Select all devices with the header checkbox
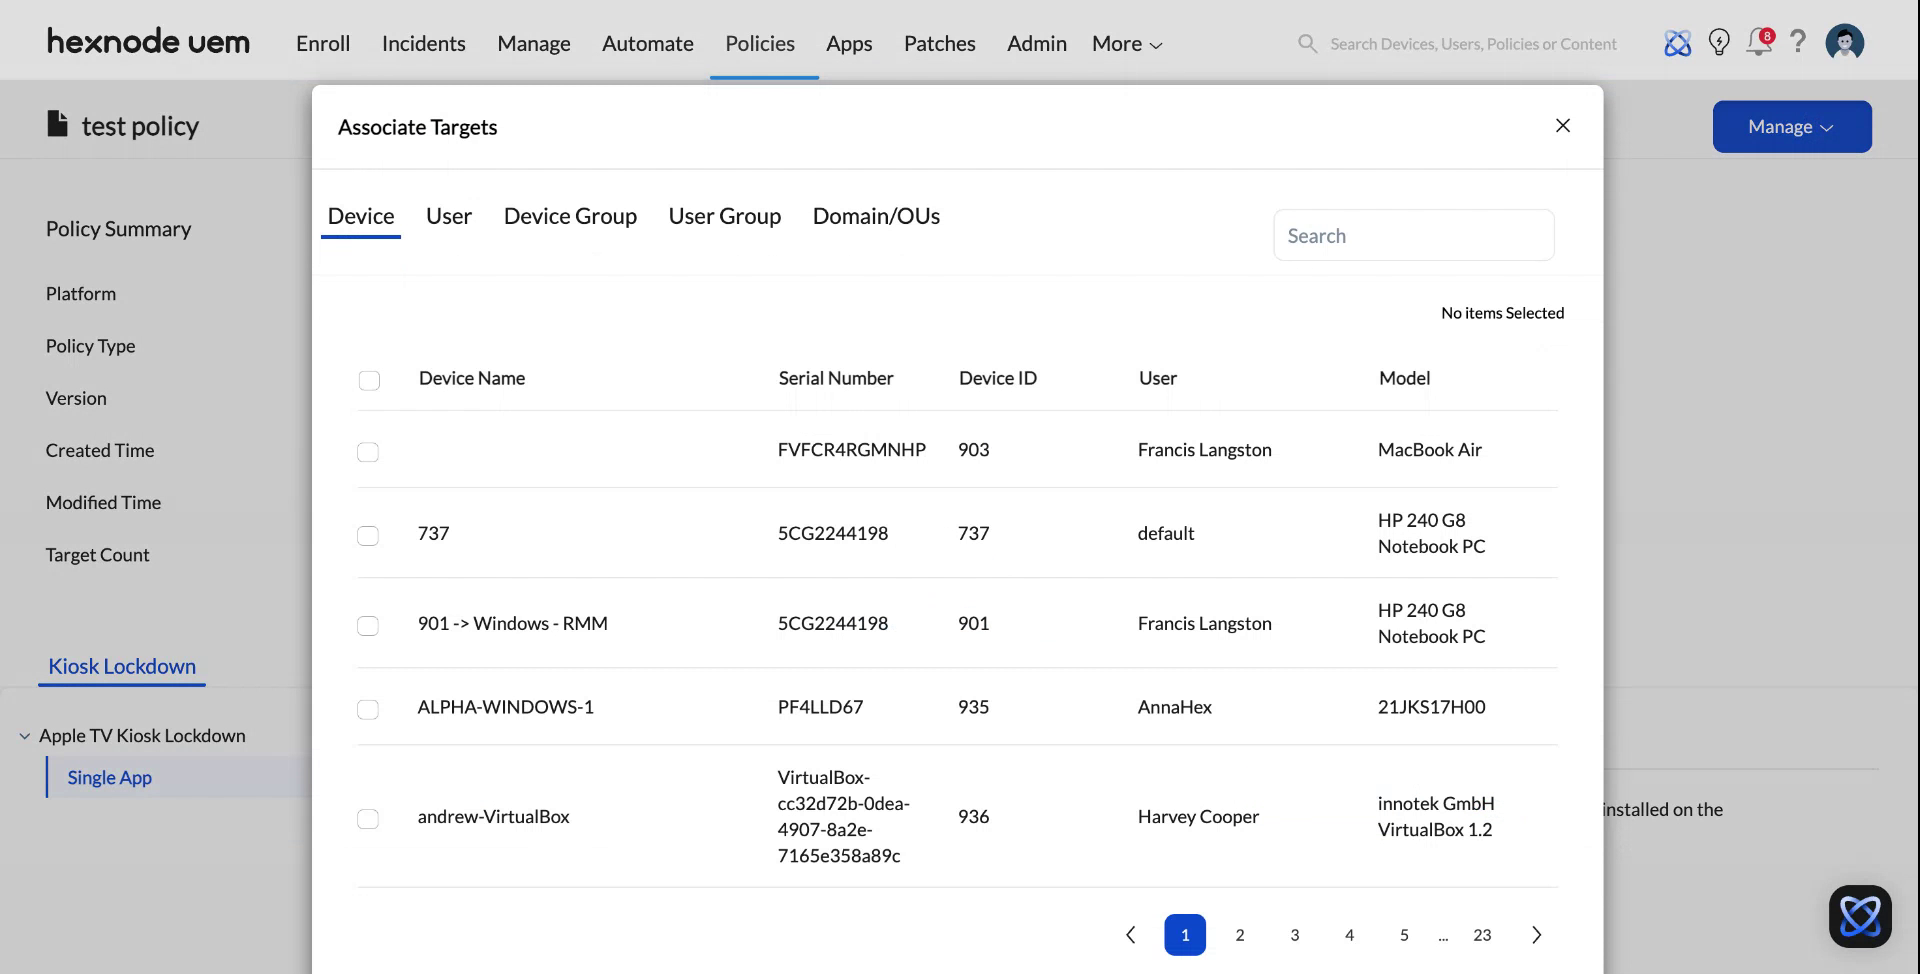1920x974 pixels. [369, 380]
